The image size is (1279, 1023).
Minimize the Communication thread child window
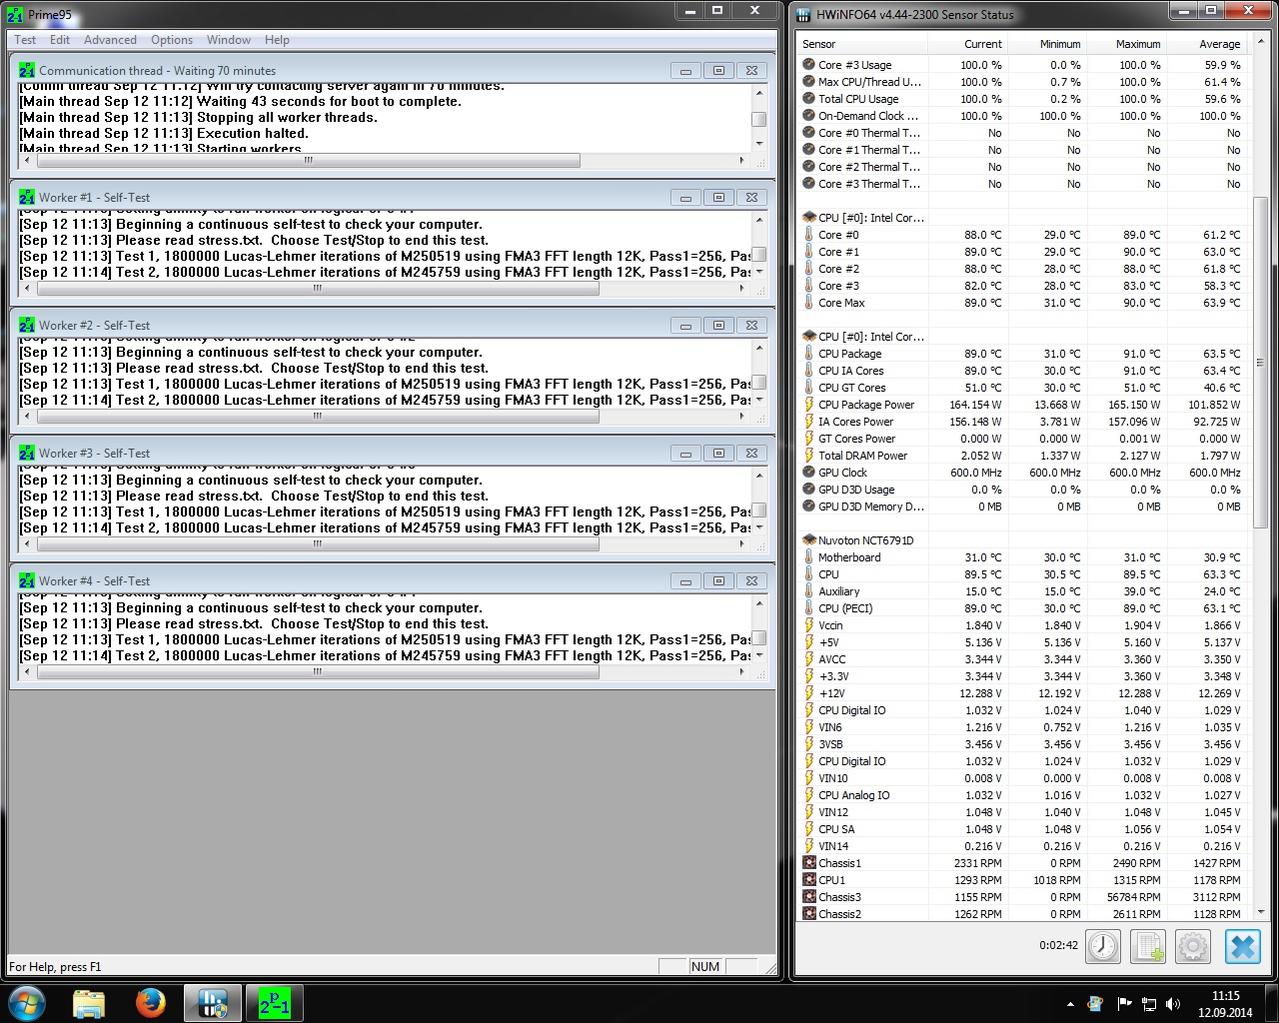click(x=686, y=71)
